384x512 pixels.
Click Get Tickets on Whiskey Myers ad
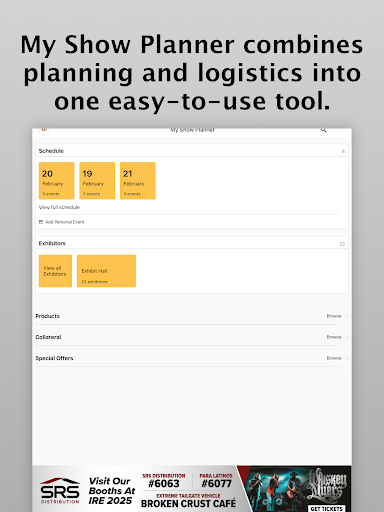pos(326,509)
